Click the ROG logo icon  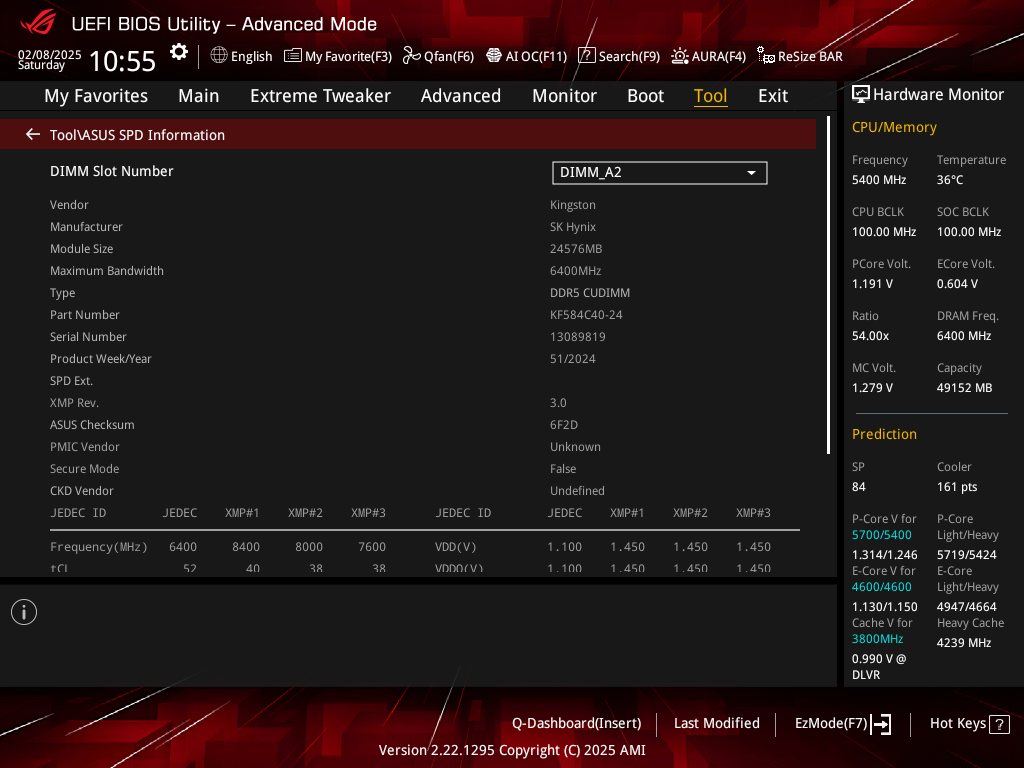(38, 22)
